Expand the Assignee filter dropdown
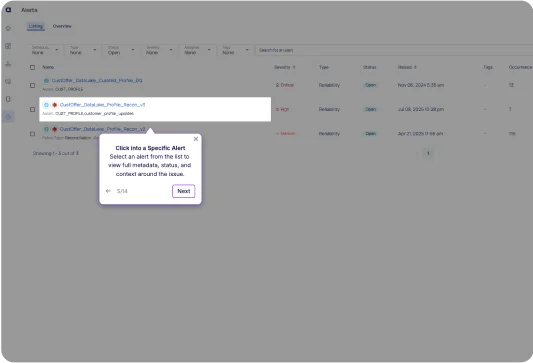This screenshot has width=533, height=363. click(197, 50)
